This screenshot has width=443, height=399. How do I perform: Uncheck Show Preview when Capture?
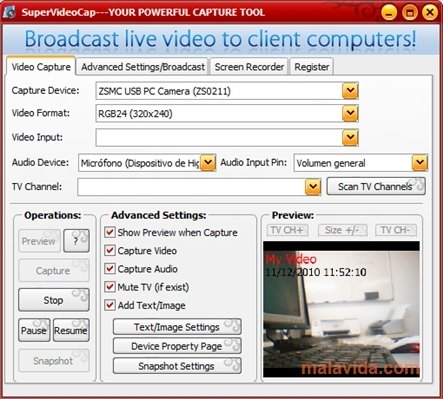[x=110, y=232]
